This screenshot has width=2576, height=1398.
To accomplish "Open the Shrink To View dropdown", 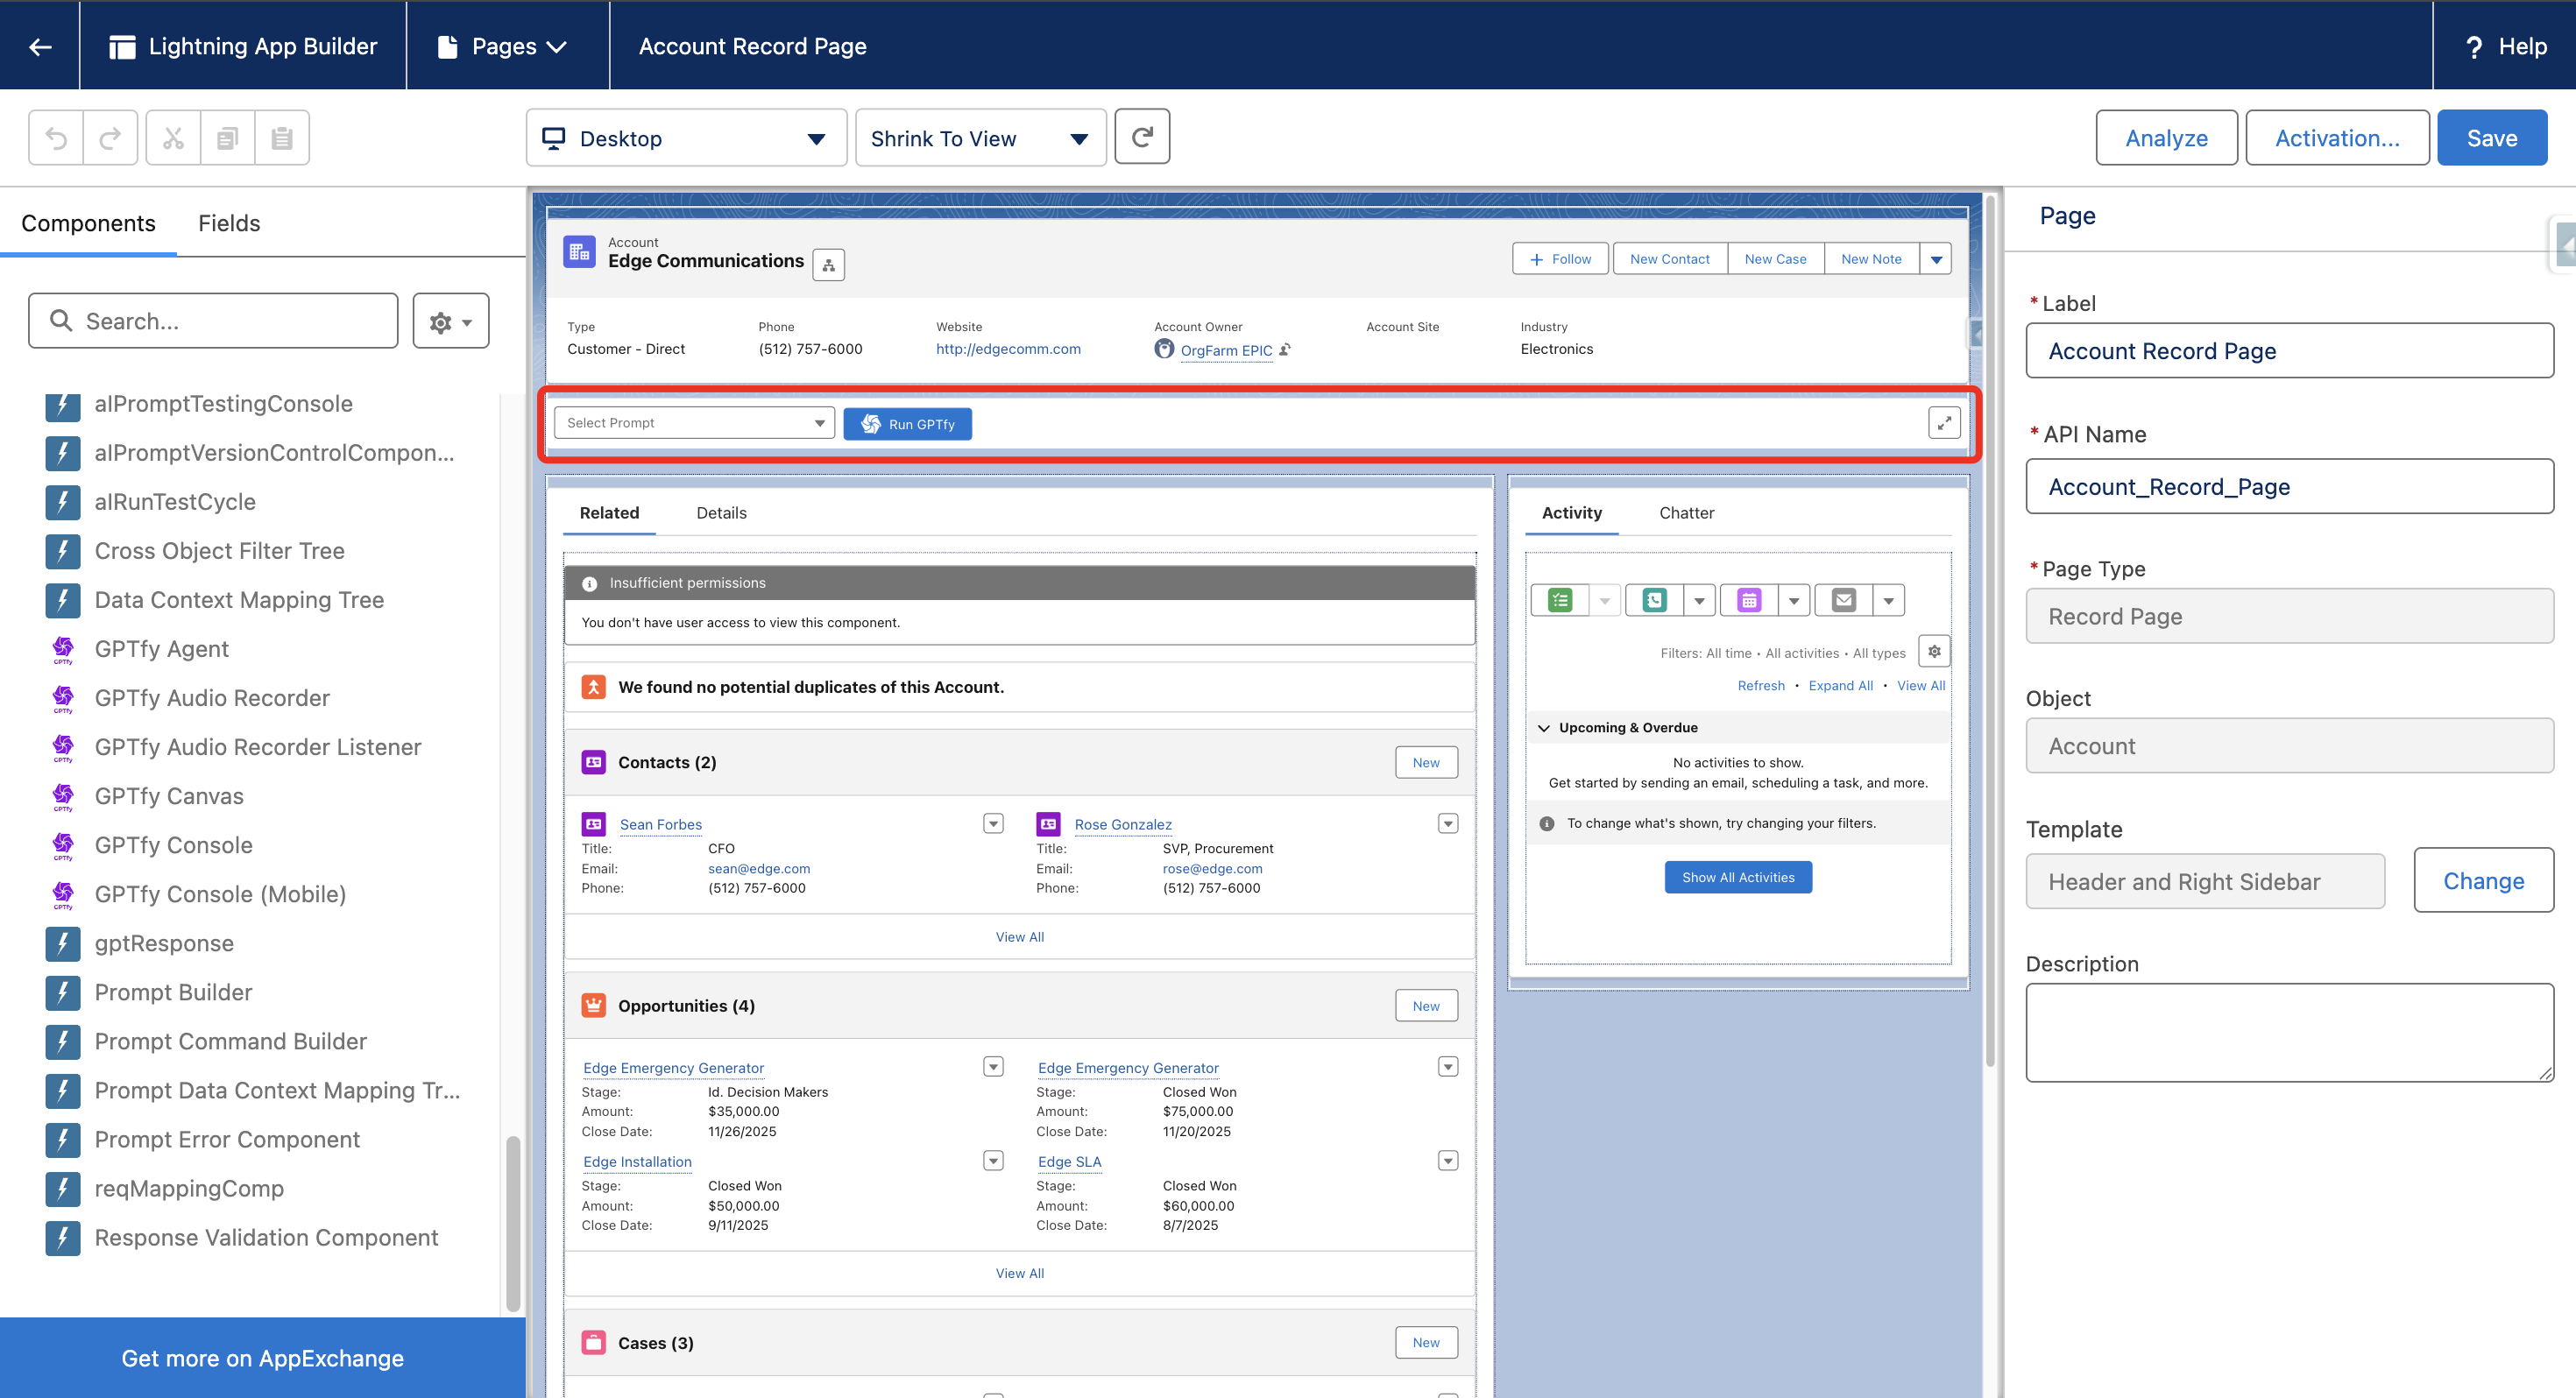I will click(x=979, y=138).
